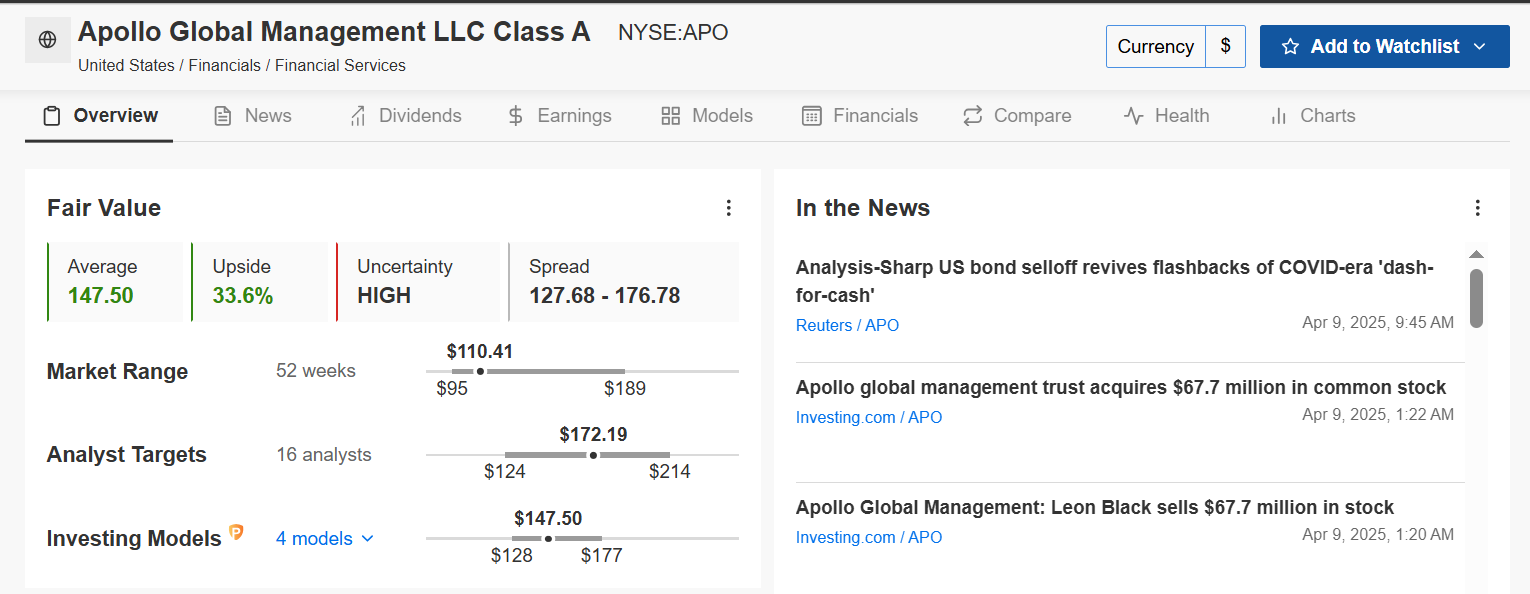Open the trust acquires $67.7 million headline

1121,387
